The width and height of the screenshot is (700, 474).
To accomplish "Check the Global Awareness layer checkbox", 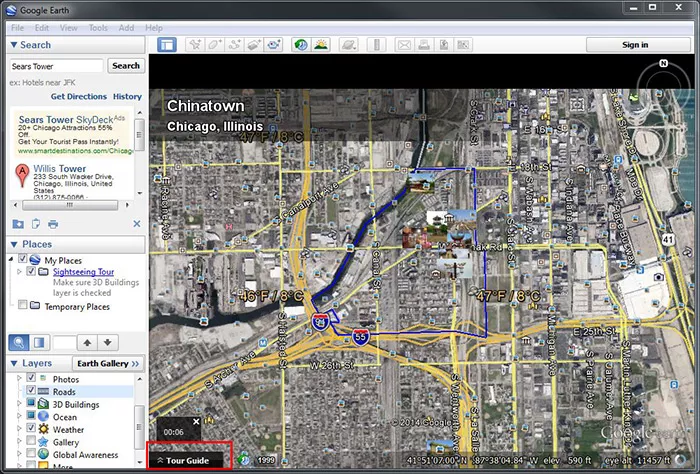I will [31, 453].
